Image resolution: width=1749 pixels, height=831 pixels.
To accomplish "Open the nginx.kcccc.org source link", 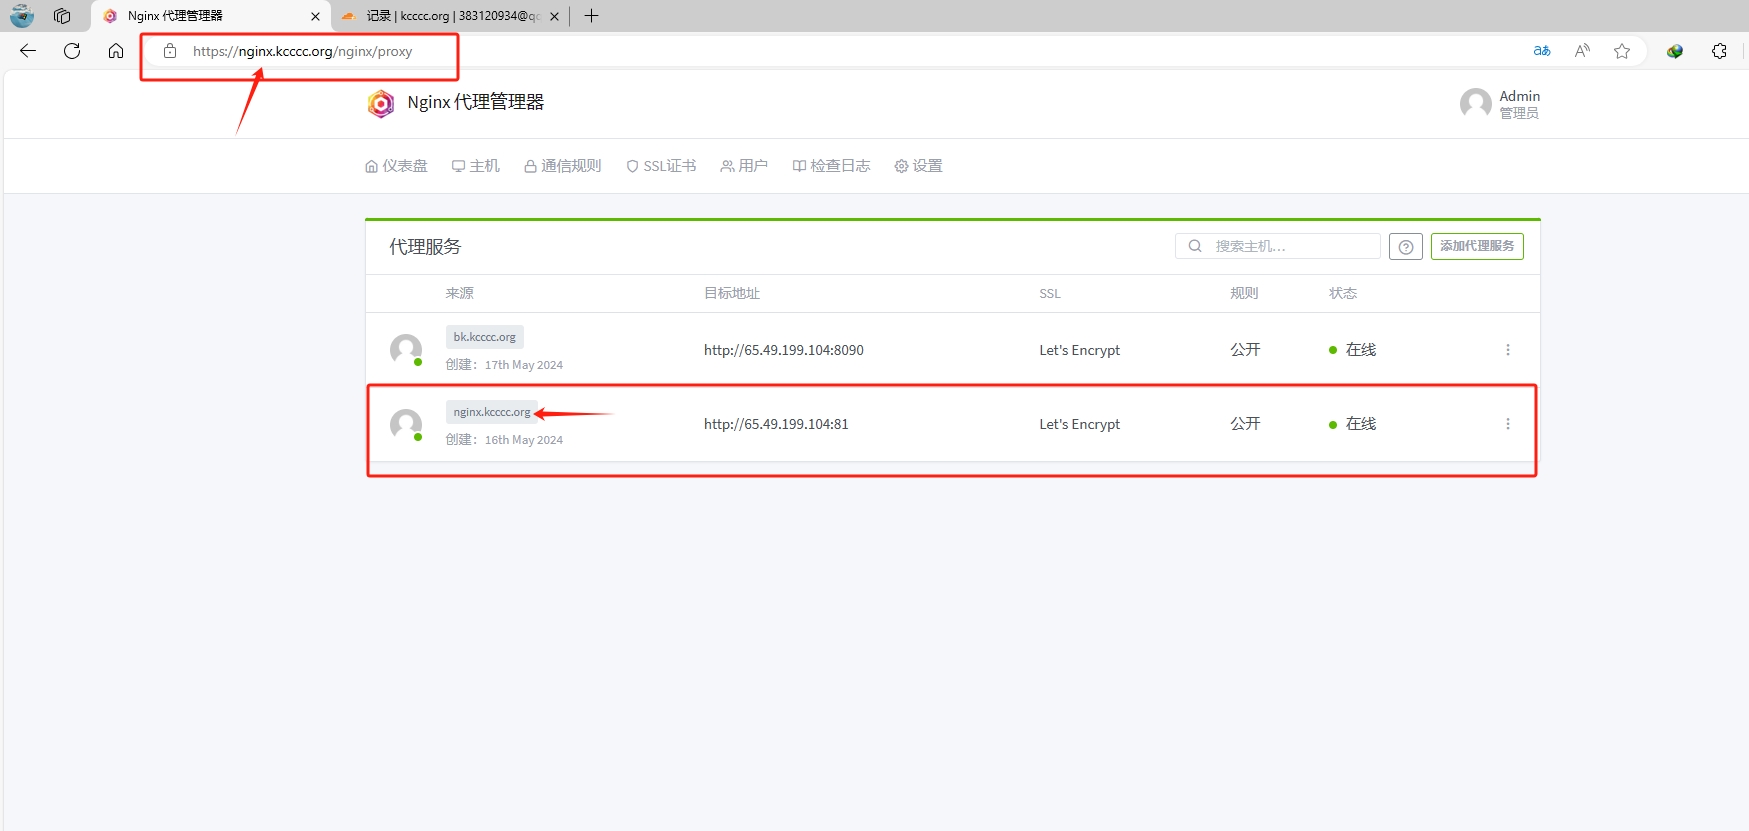I will click(x=492, y=412).
